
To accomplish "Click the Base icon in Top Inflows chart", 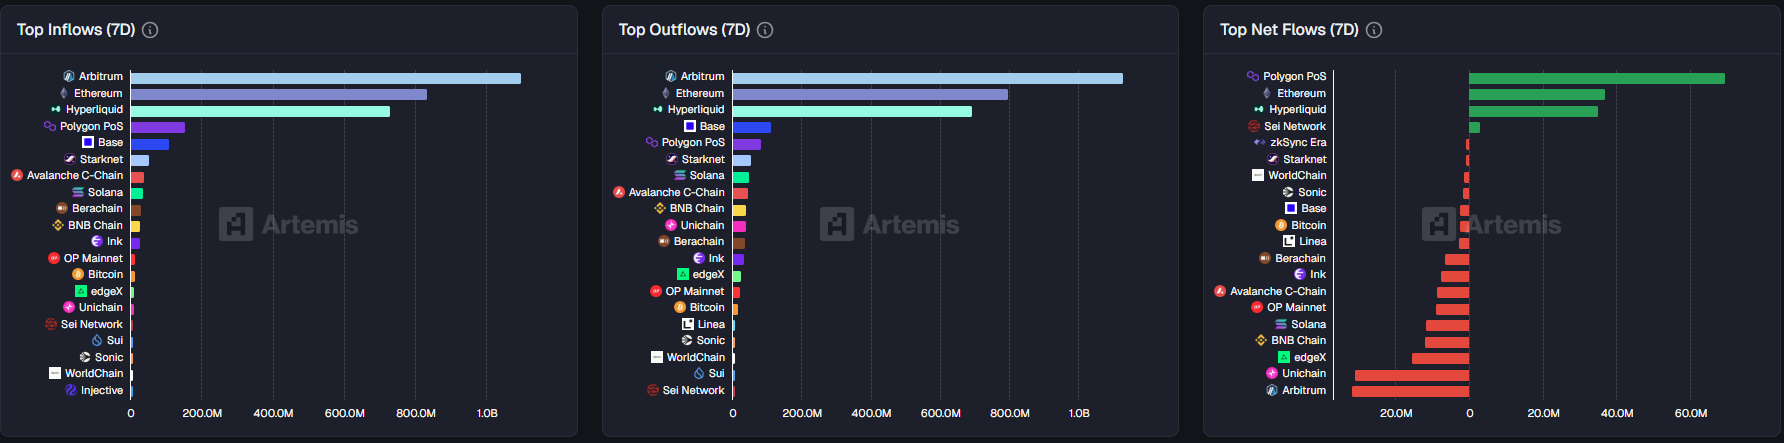I will pos(88,142).
